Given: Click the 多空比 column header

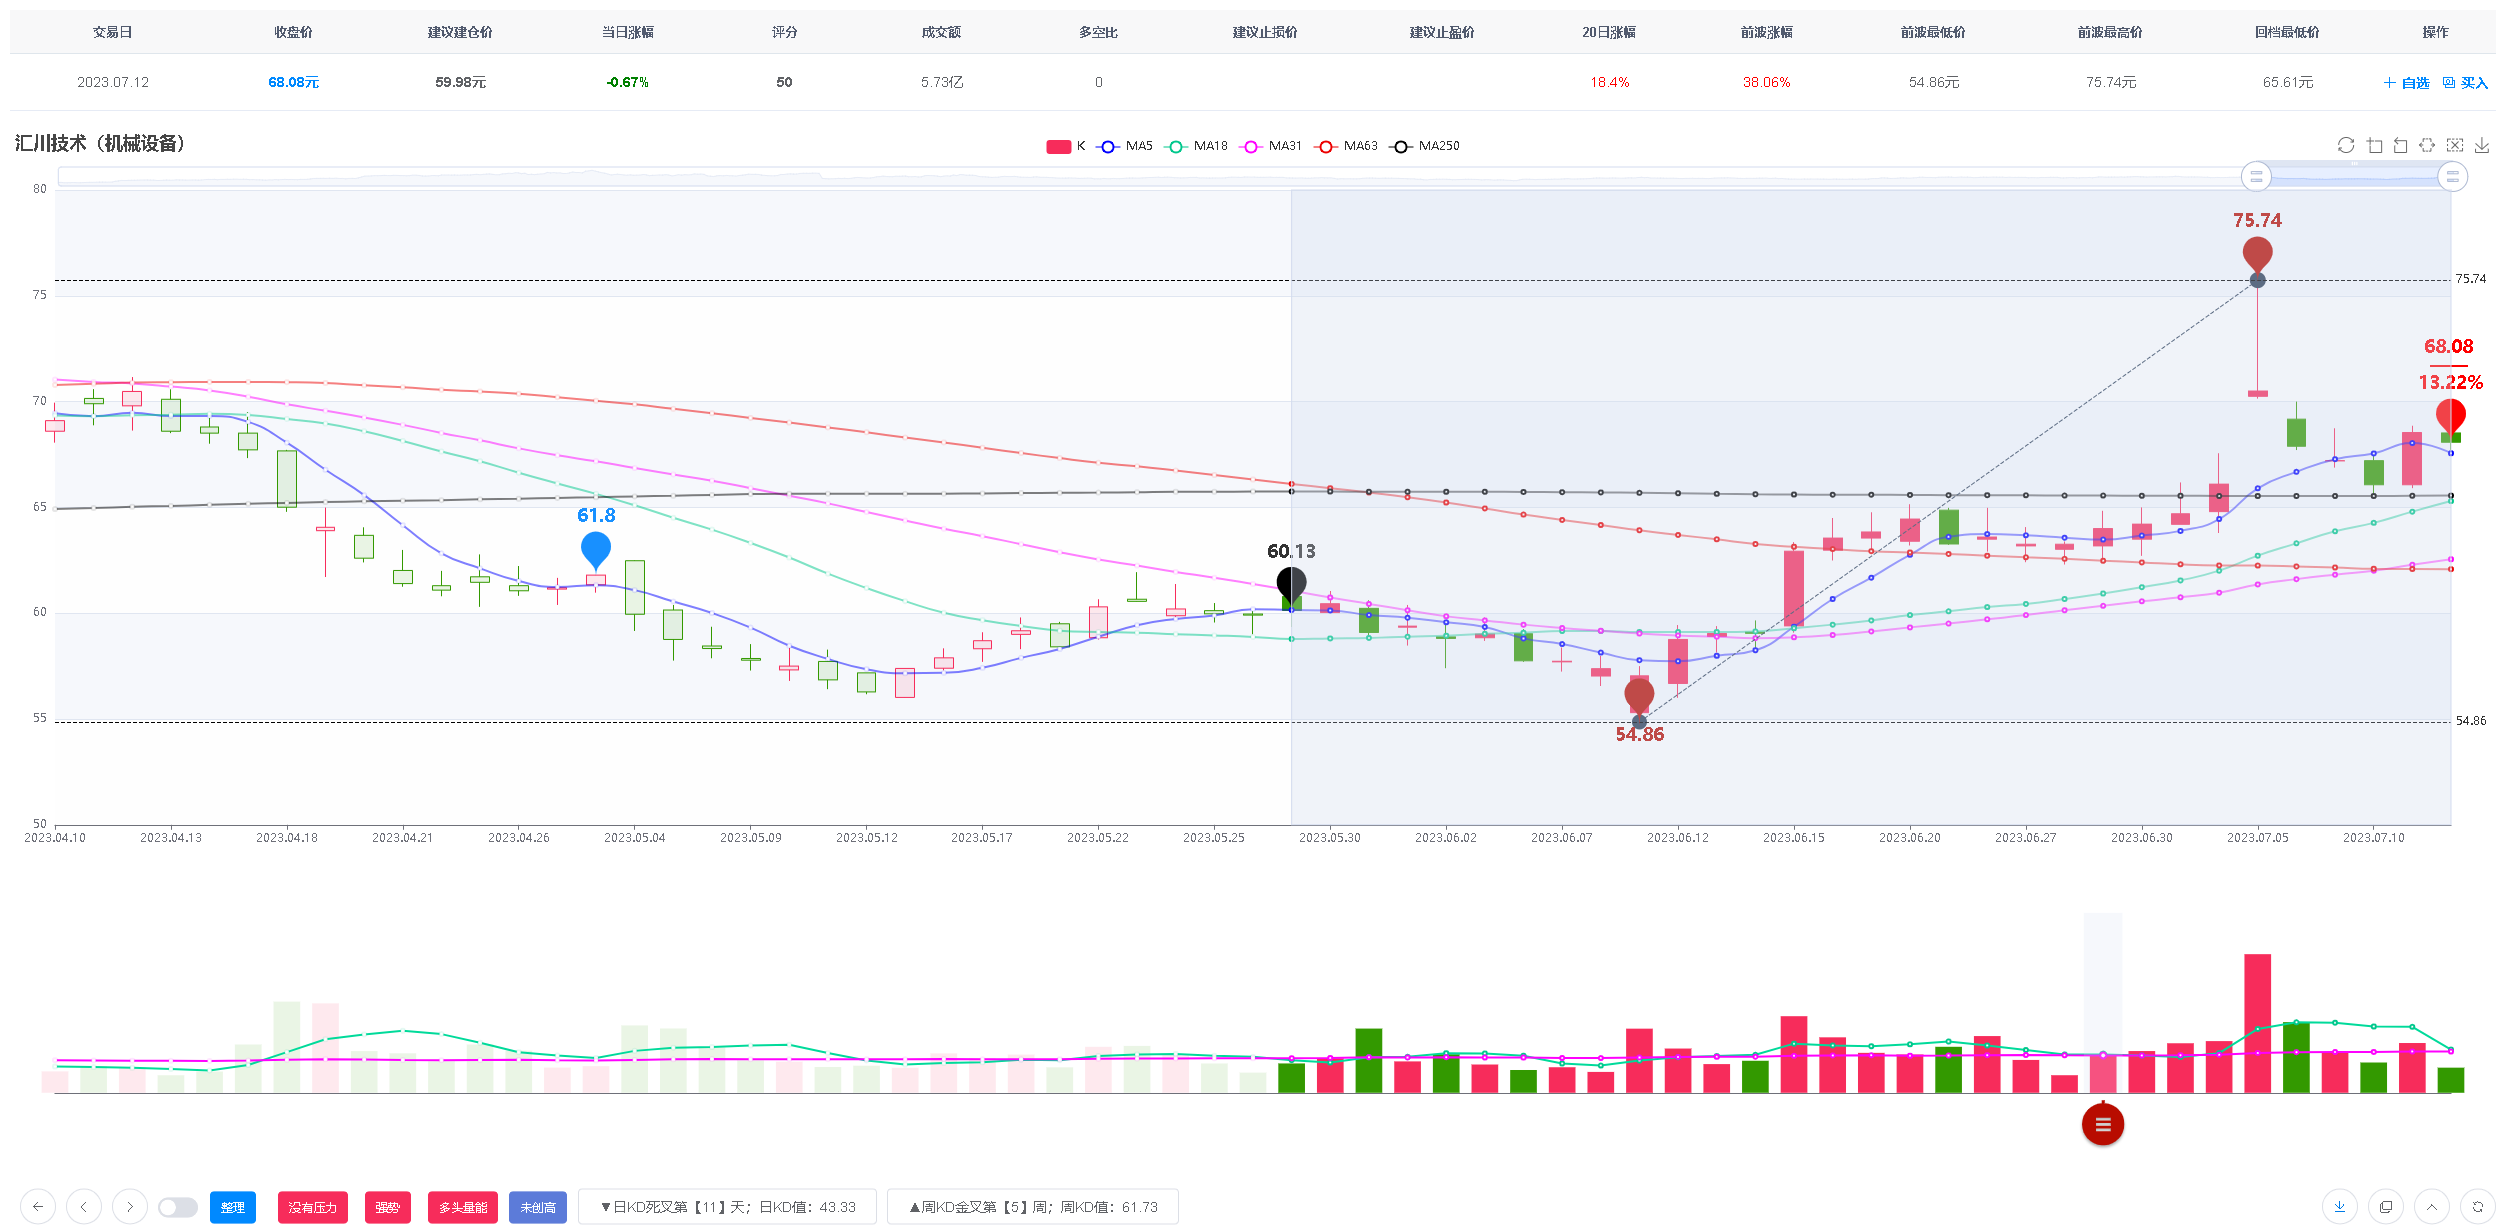Looking at the screenshot, I should 1098,32.
